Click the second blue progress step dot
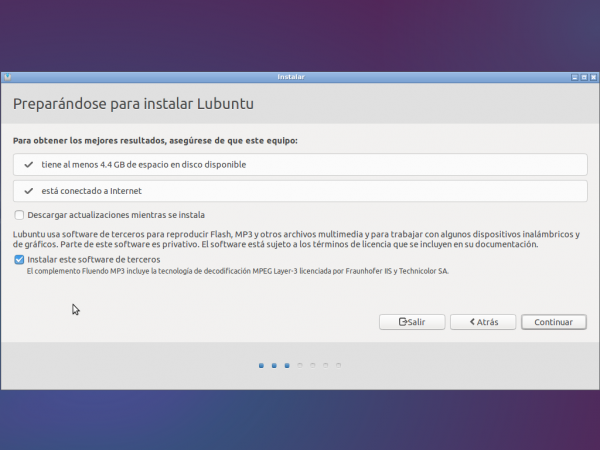Screen dimensions: 600x450 (274, 366)
